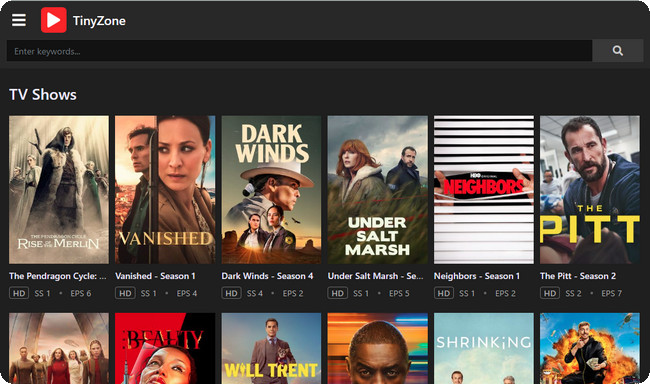Open the colorful striped man's face poster
The width and height of the screenshot is (650, 384).
point(378,348)
